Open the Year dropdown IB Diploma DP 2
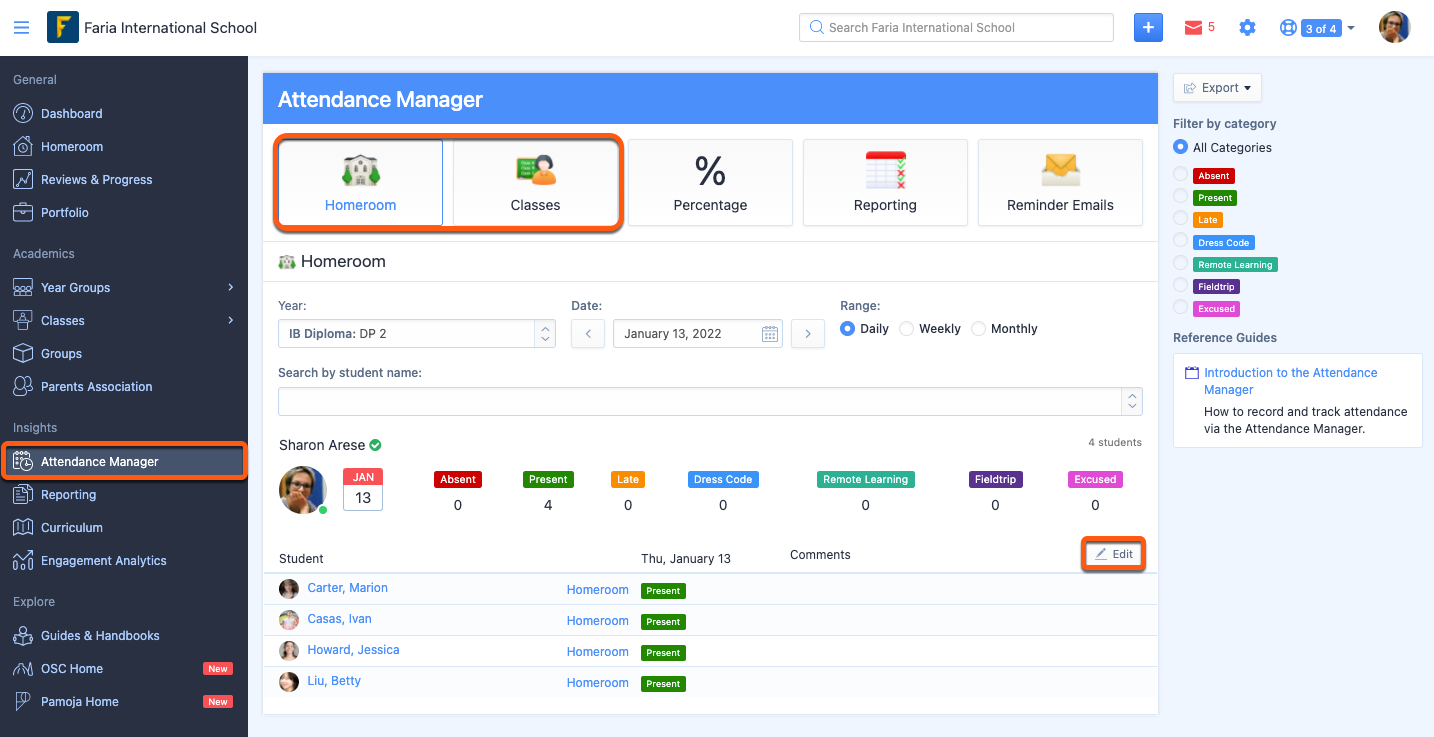The width and height of the screenshot is (1434, 737). pos(417,334)
